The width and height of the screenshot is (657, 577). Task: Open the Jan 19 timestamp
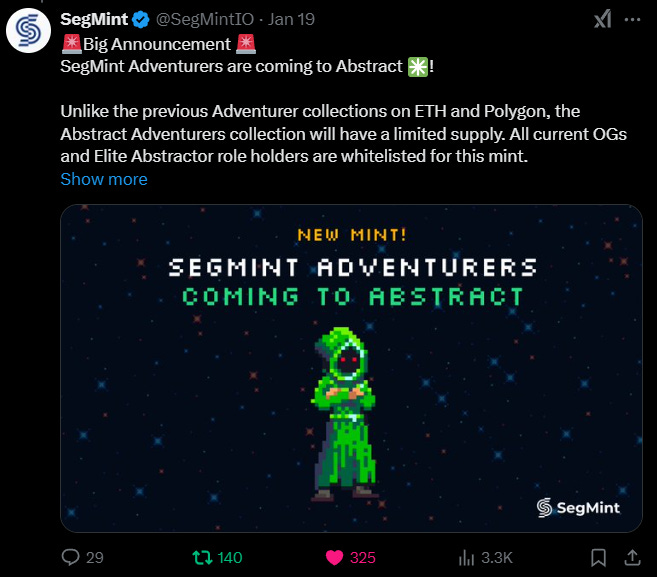point(291,19)
